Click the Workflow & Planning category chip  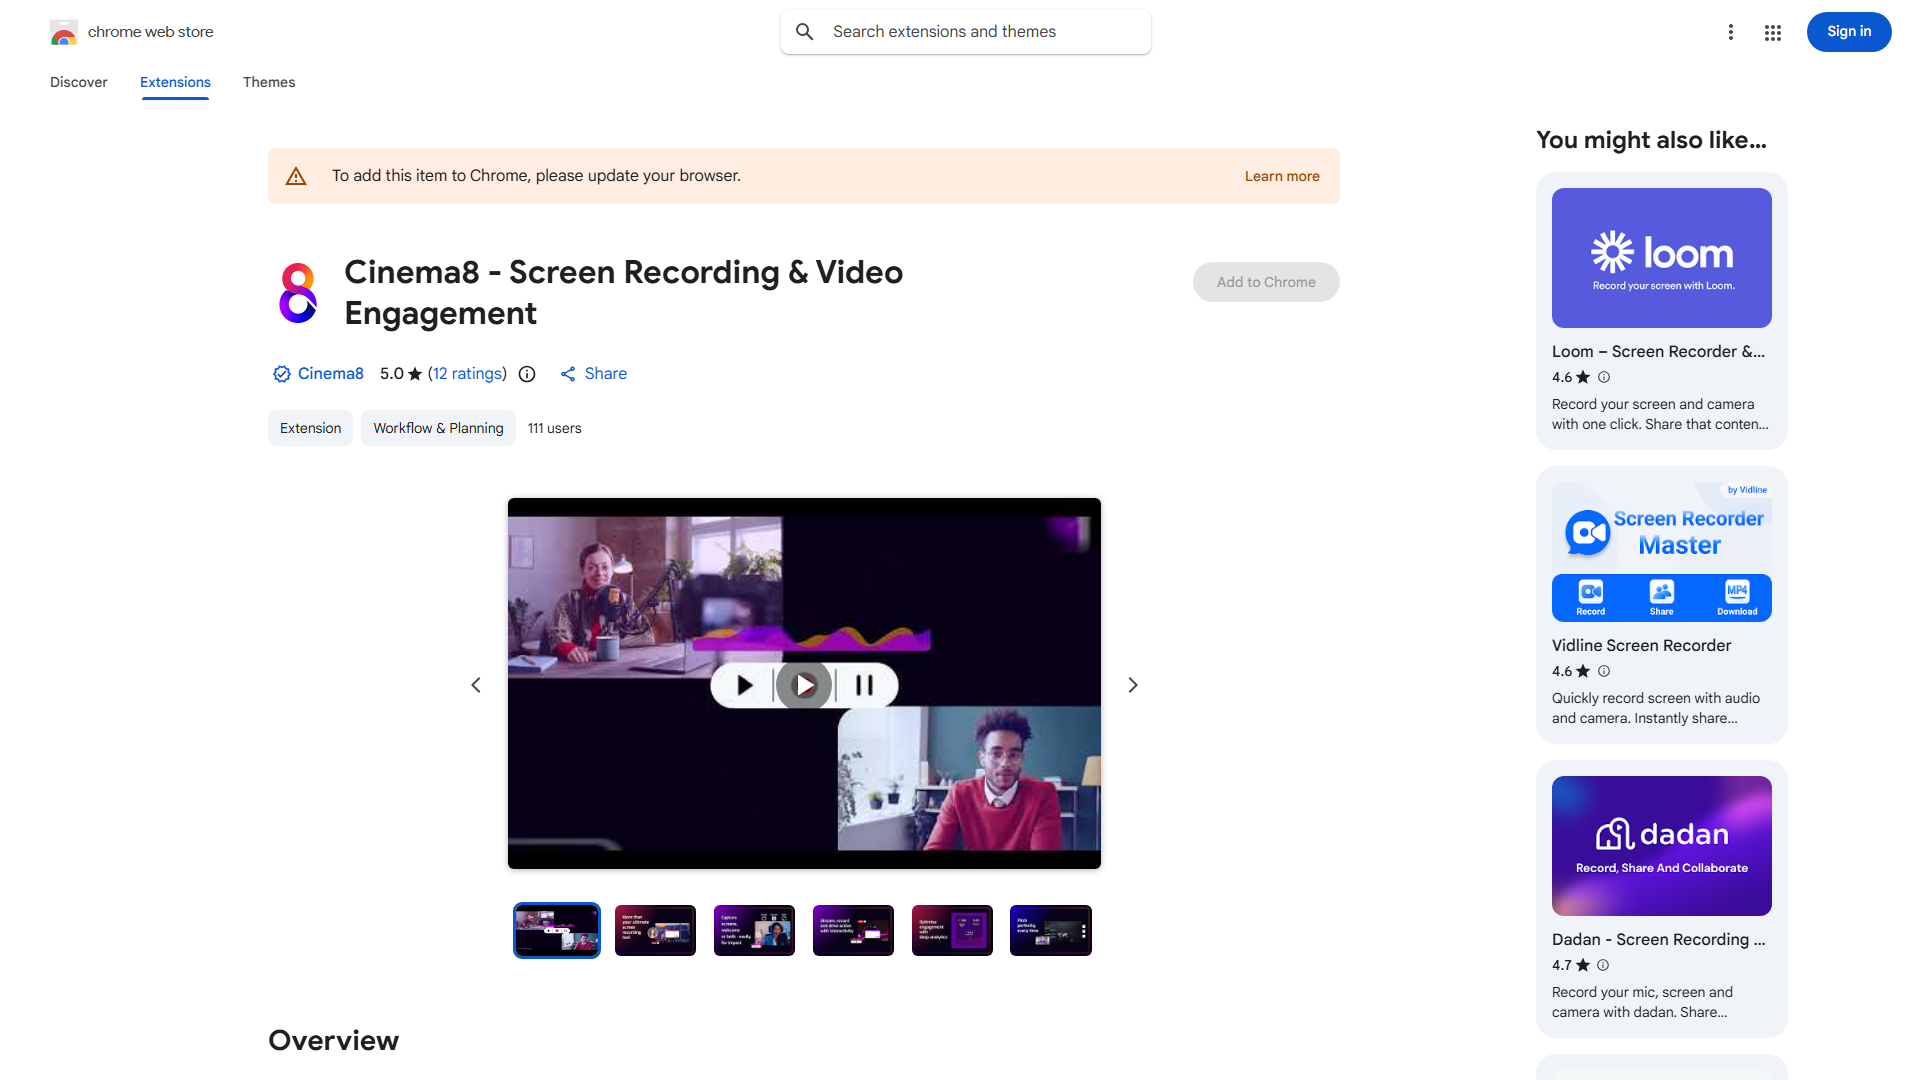438,428
